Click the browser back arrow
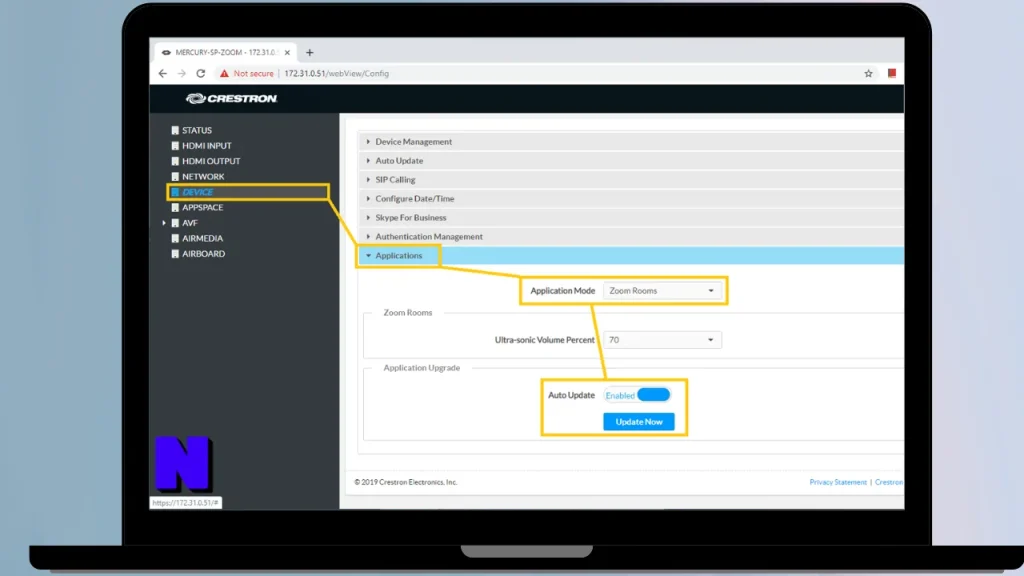1024x576 pixels. pos(163,74)
